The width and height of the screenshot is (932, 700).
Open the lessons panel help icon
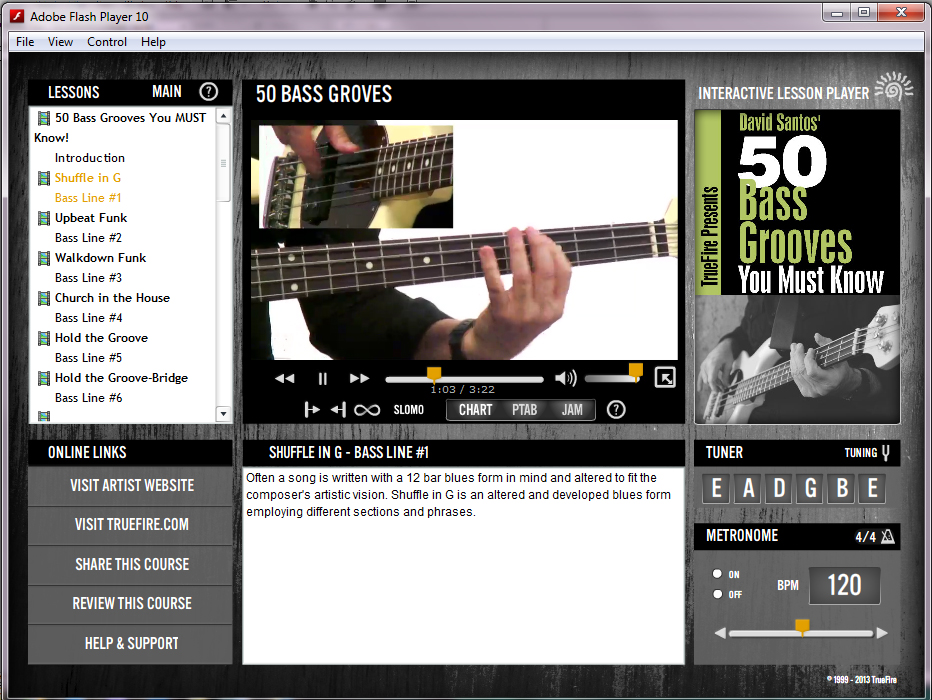(x=209, y=92)
